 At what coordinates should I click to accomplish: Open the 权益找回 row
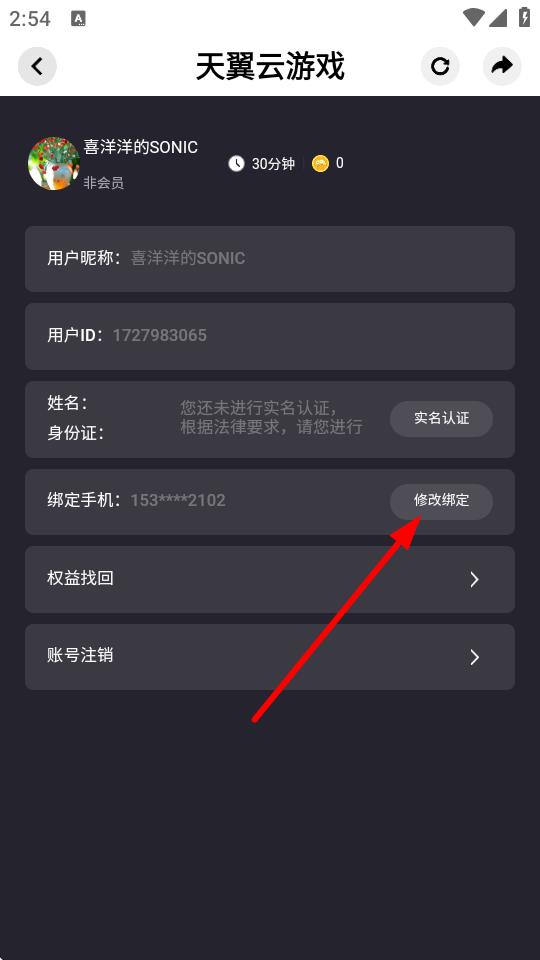point(269,579)
